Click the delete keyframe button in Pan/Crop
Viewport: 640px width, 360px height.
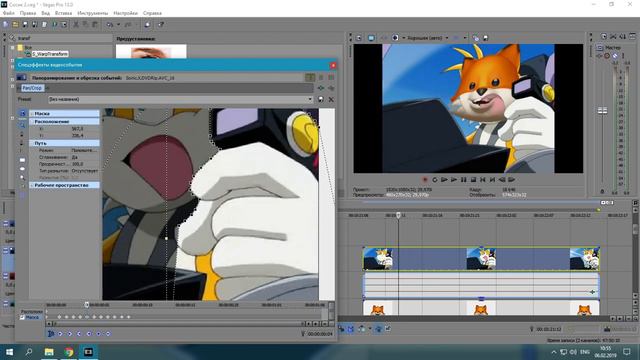108,333
